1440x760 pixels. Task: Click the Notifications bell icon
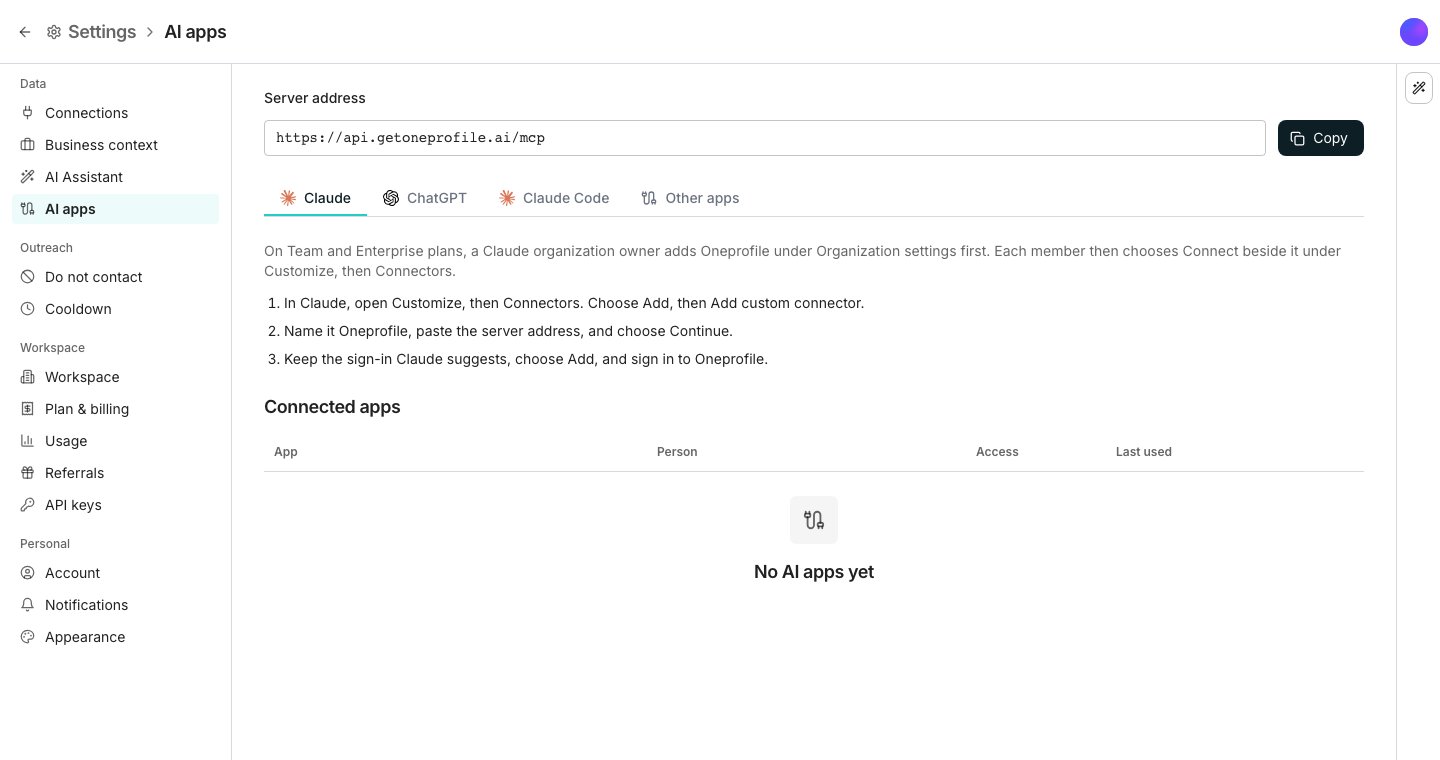coord(28,605)
